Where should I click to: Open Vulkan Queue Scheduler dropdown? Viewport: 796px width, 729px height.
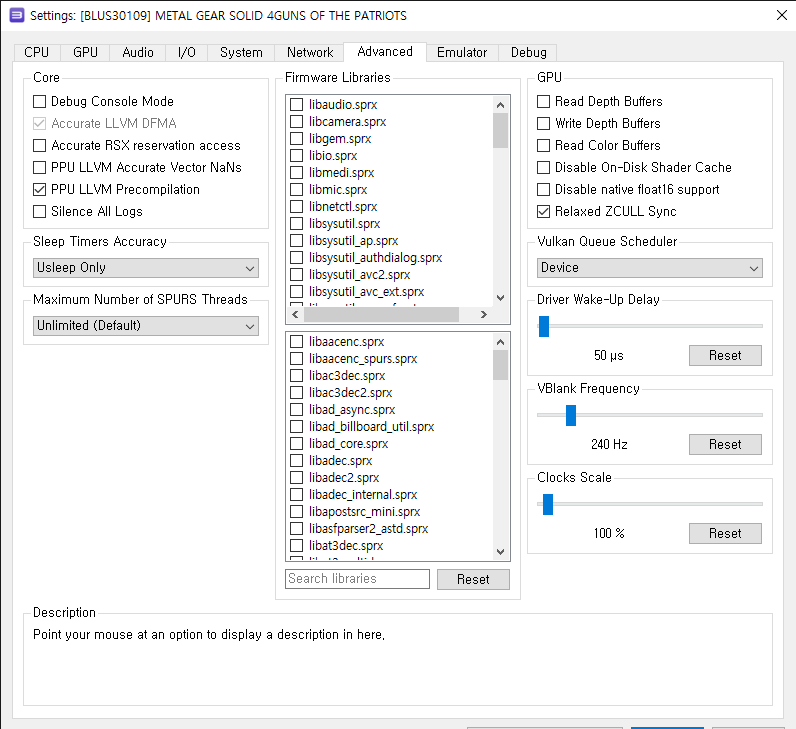point(650,268)
